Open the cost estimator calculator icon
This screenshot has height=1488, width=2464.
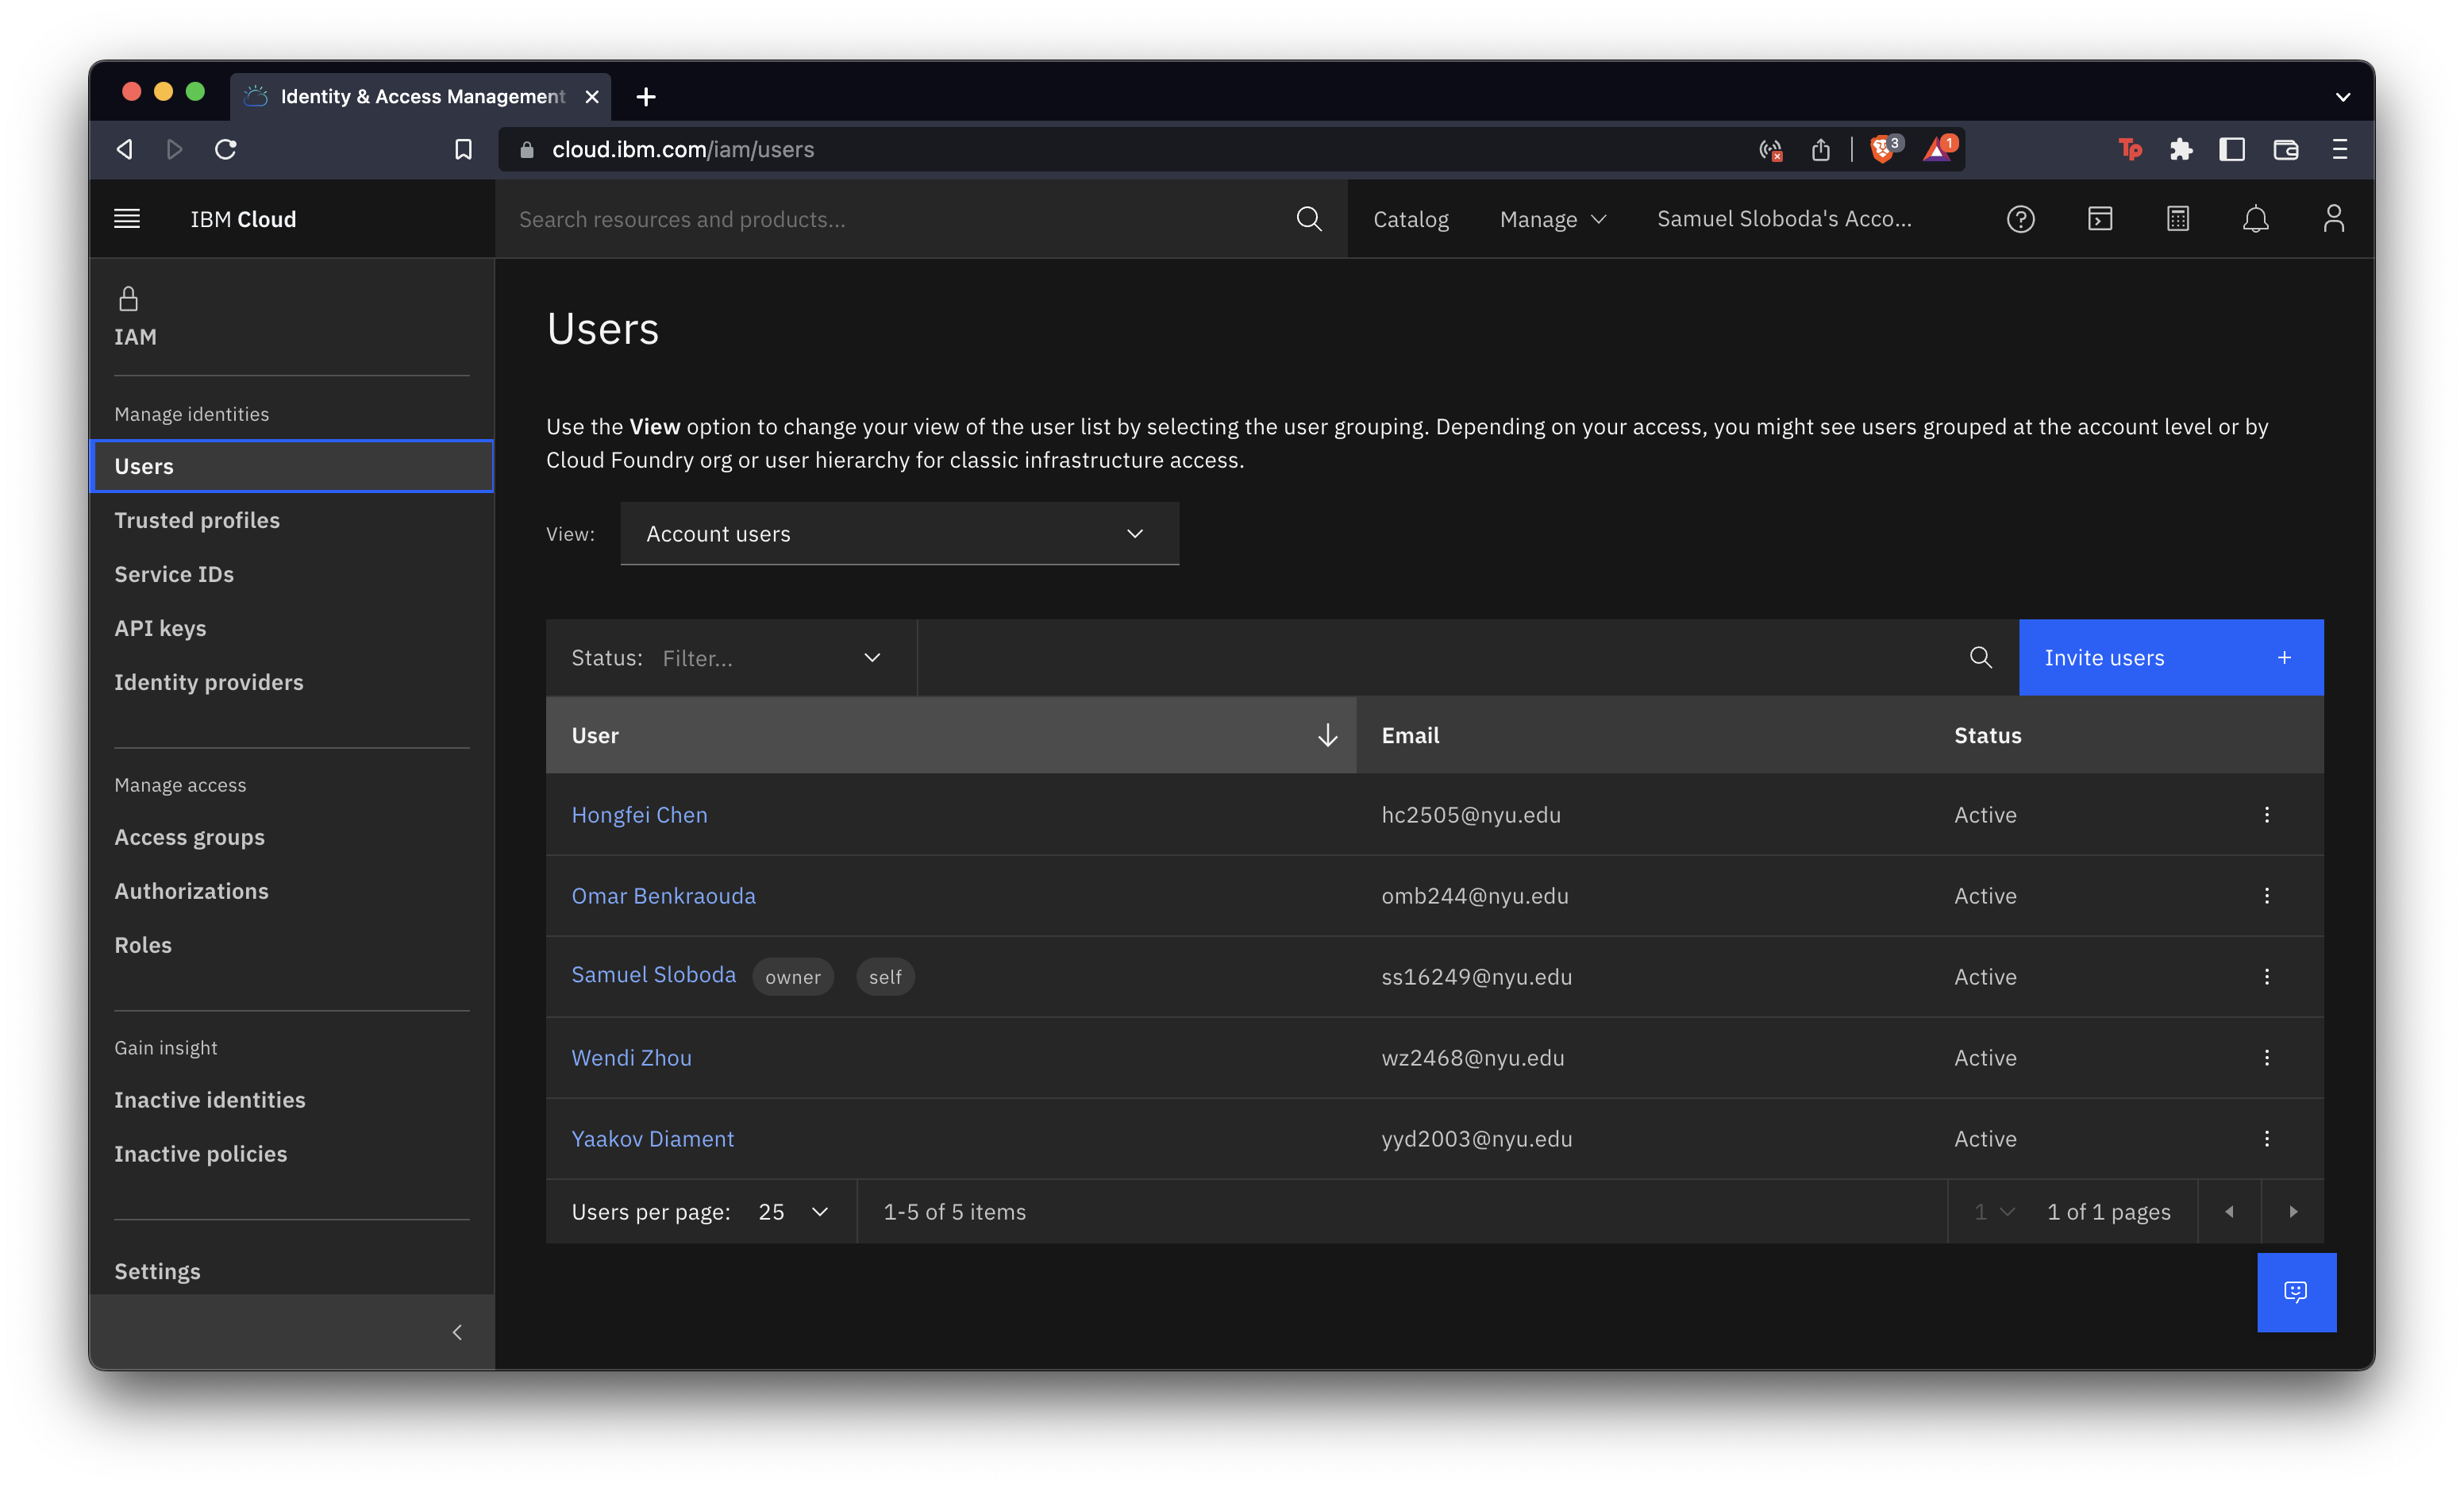[2178, 218]
